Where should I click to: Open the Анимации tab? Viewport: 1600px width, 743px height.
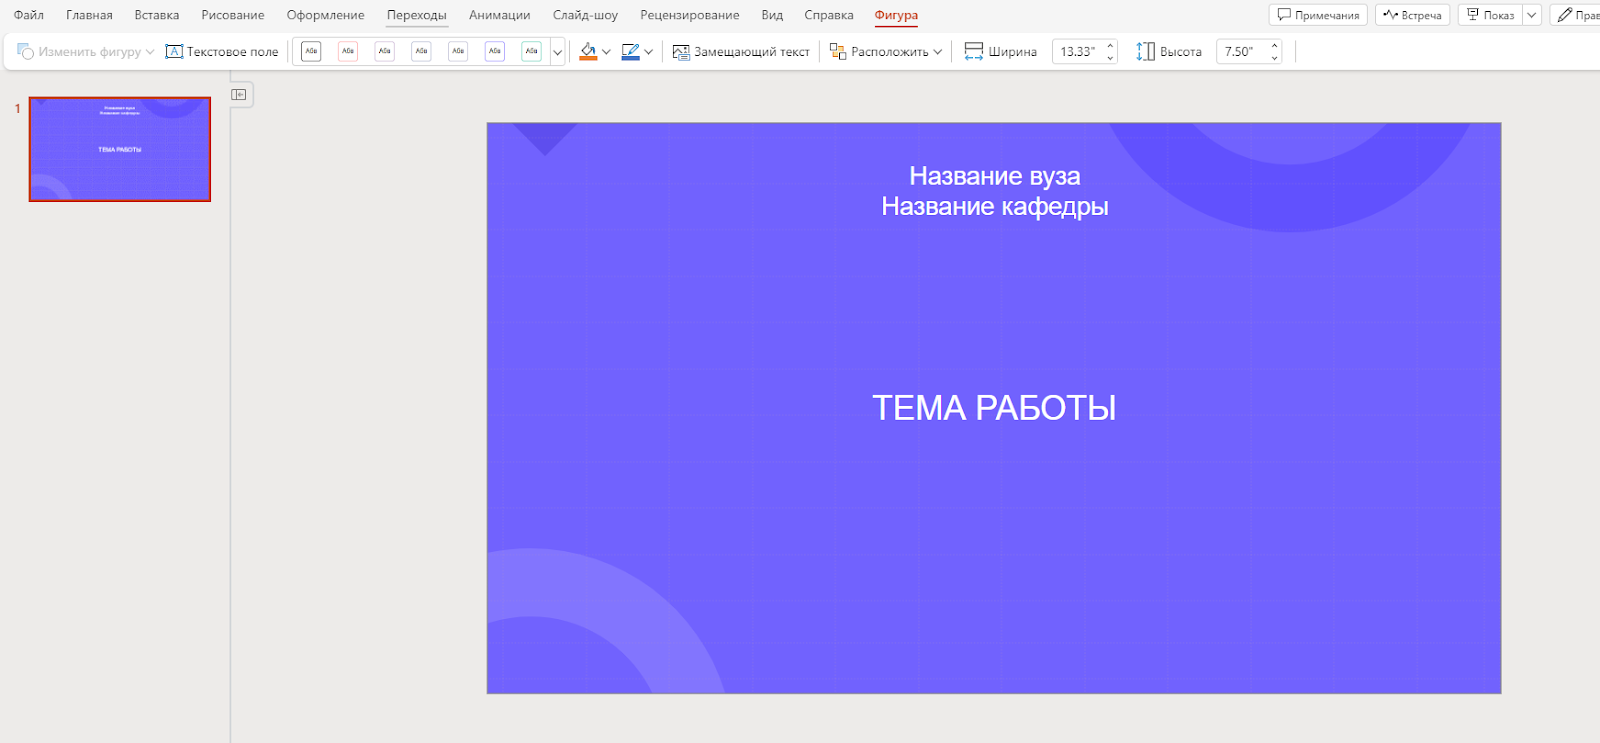coord(499,15)
